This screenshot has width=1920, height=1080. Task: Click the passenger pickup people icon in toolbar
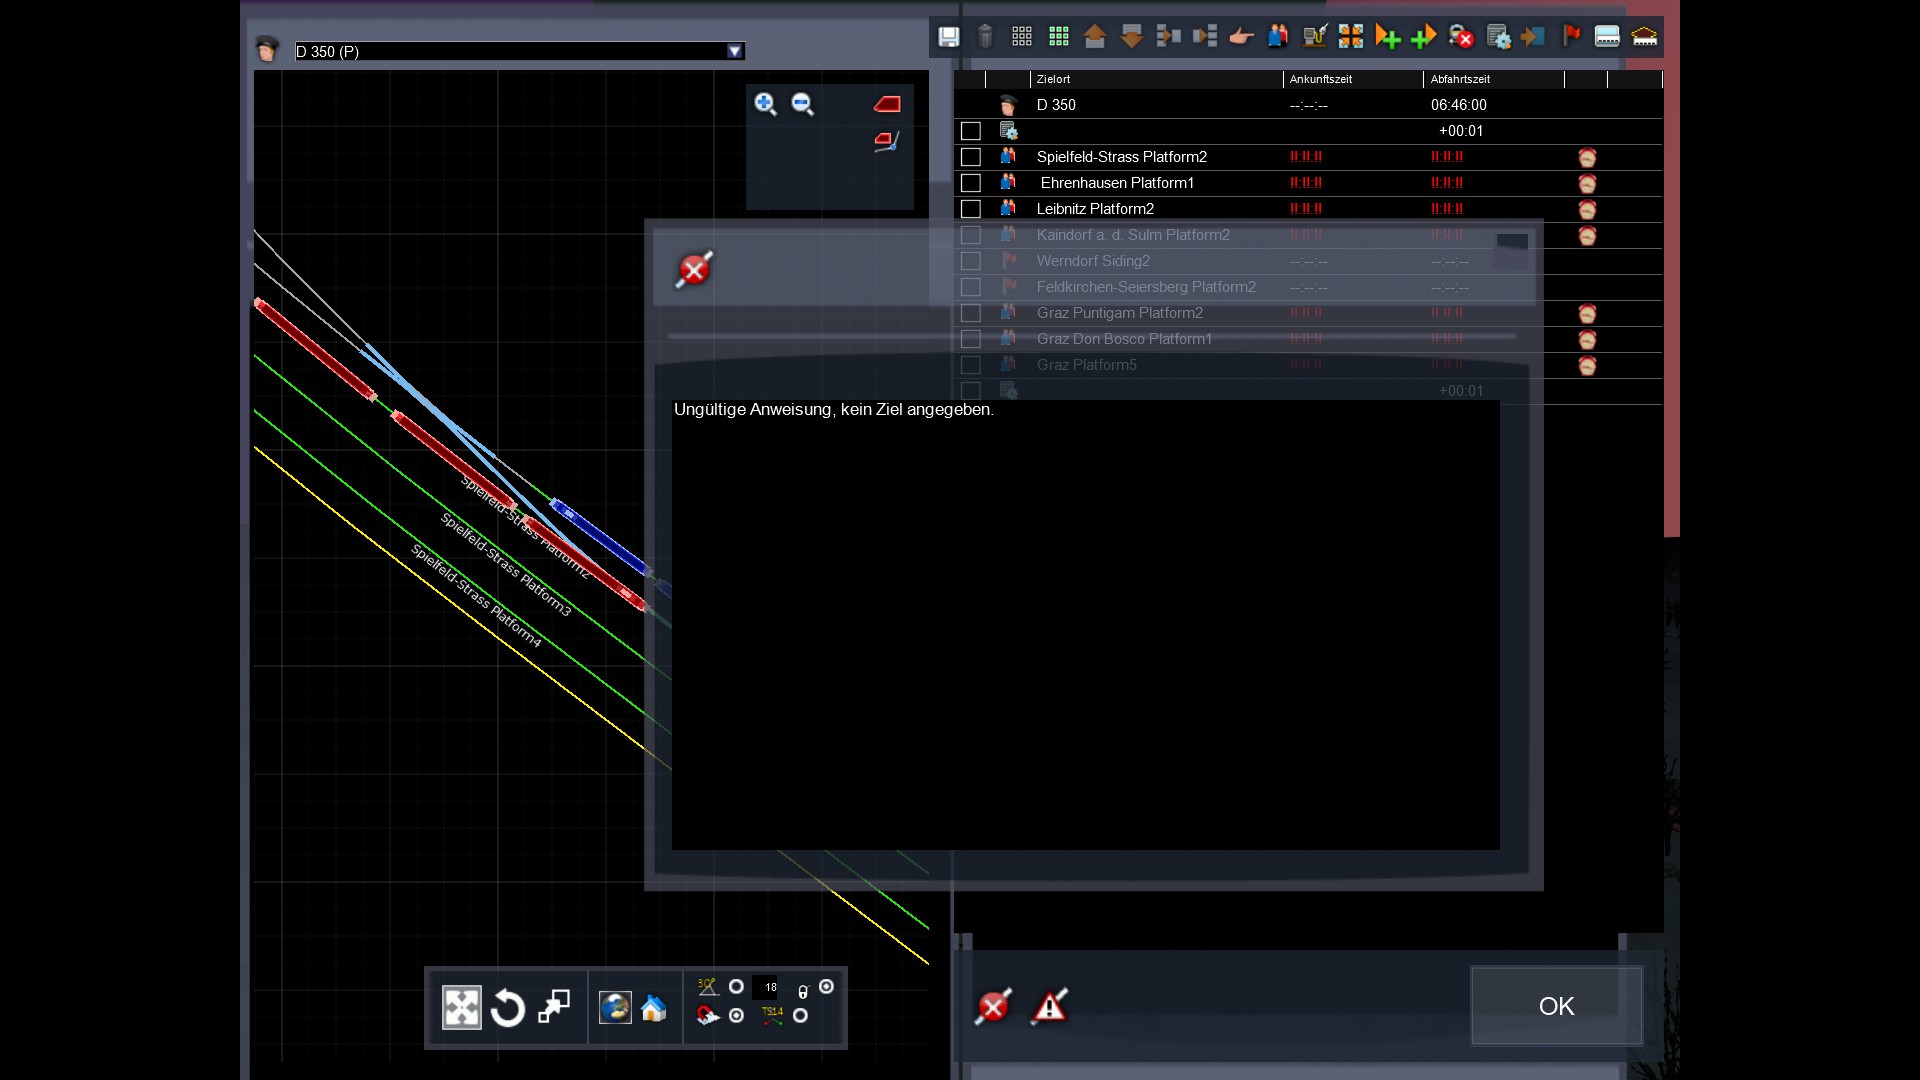pos(1278,38)
